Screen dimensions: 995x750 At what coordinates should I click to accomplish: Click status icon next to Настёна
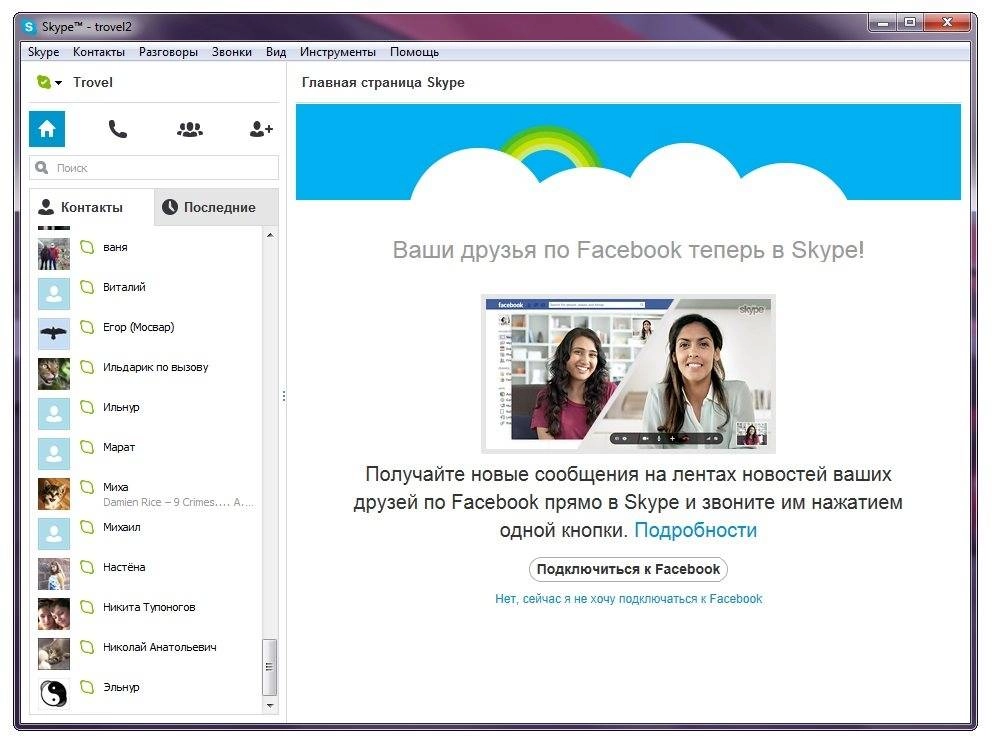(x=87, y=567)
